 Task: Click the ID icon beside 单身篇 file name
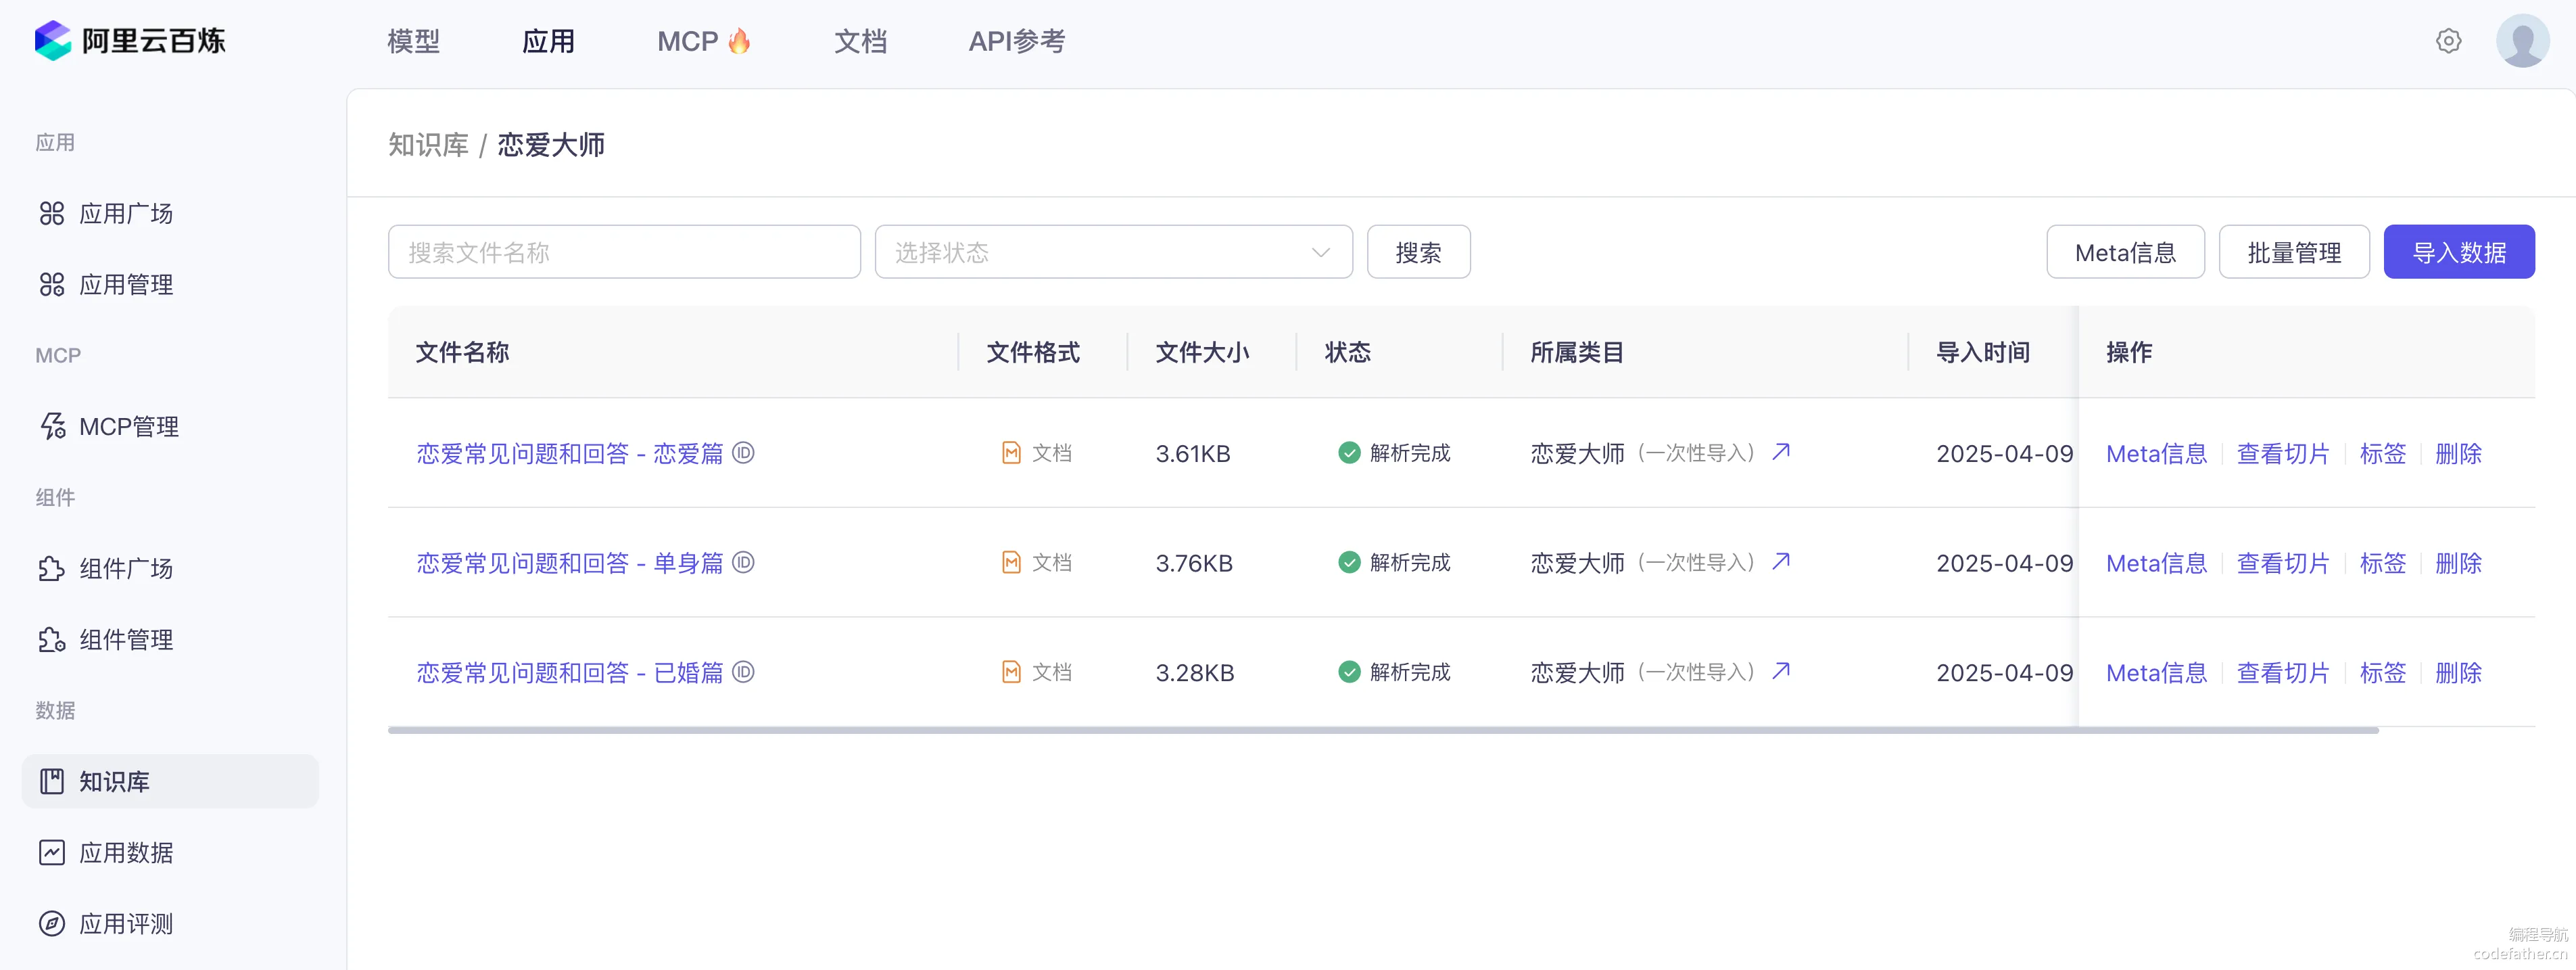click(743, 563)
